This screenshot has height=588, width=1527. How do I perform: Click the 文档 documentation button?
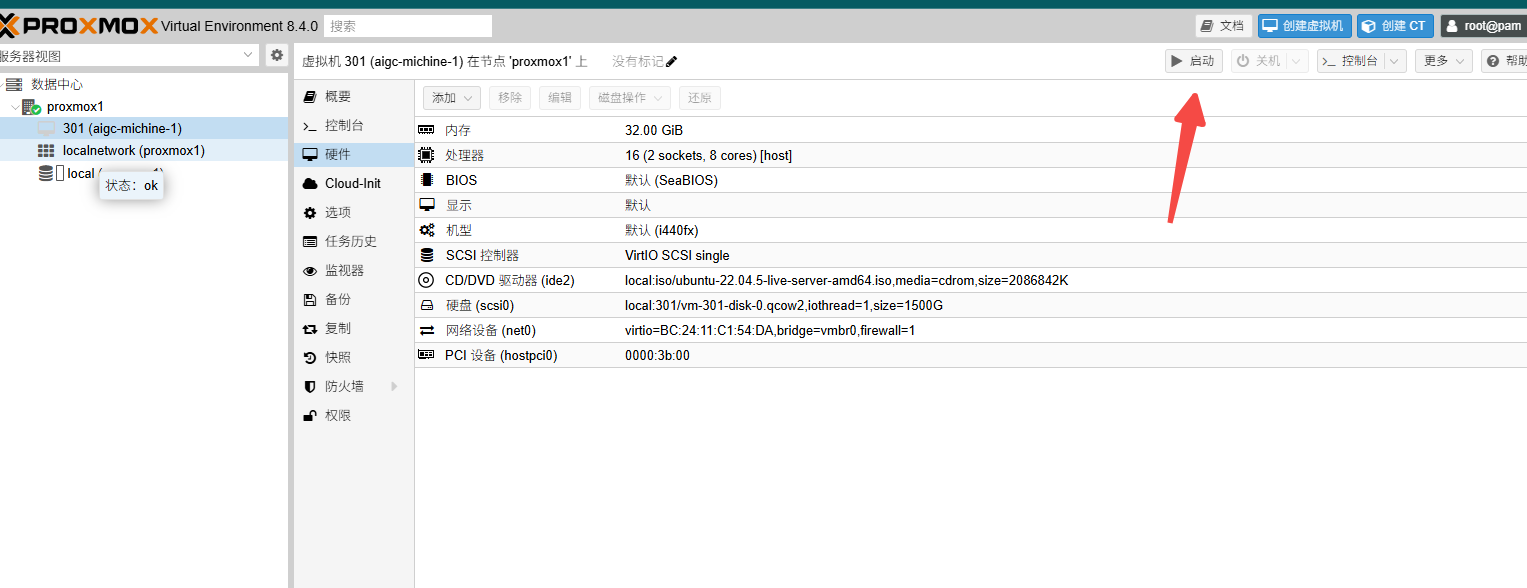click(1223, 25)
